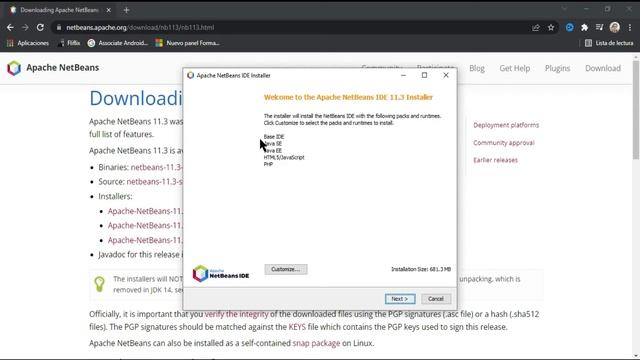Click the Installation Size text
Screen dimensions: 640x360
click(x=421, y=269)
